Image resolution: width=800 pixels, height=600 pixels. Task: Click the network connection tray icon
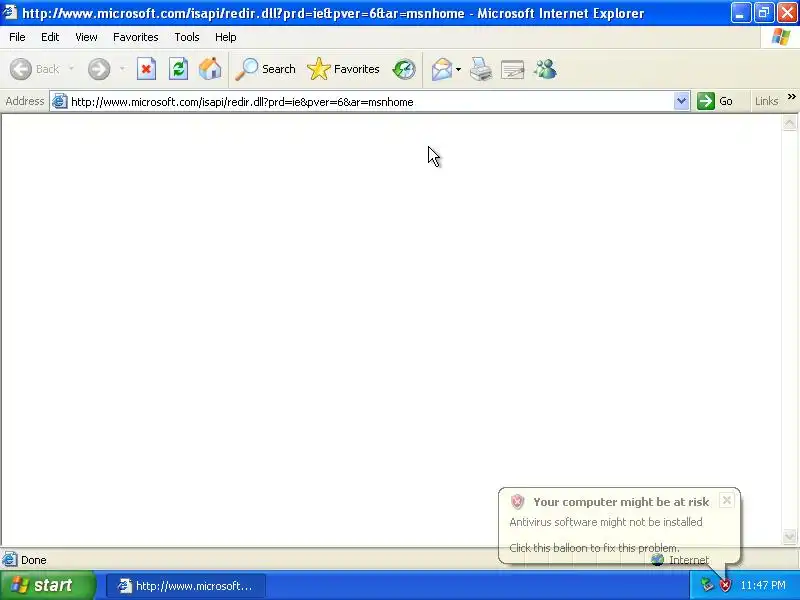point(707,585)
